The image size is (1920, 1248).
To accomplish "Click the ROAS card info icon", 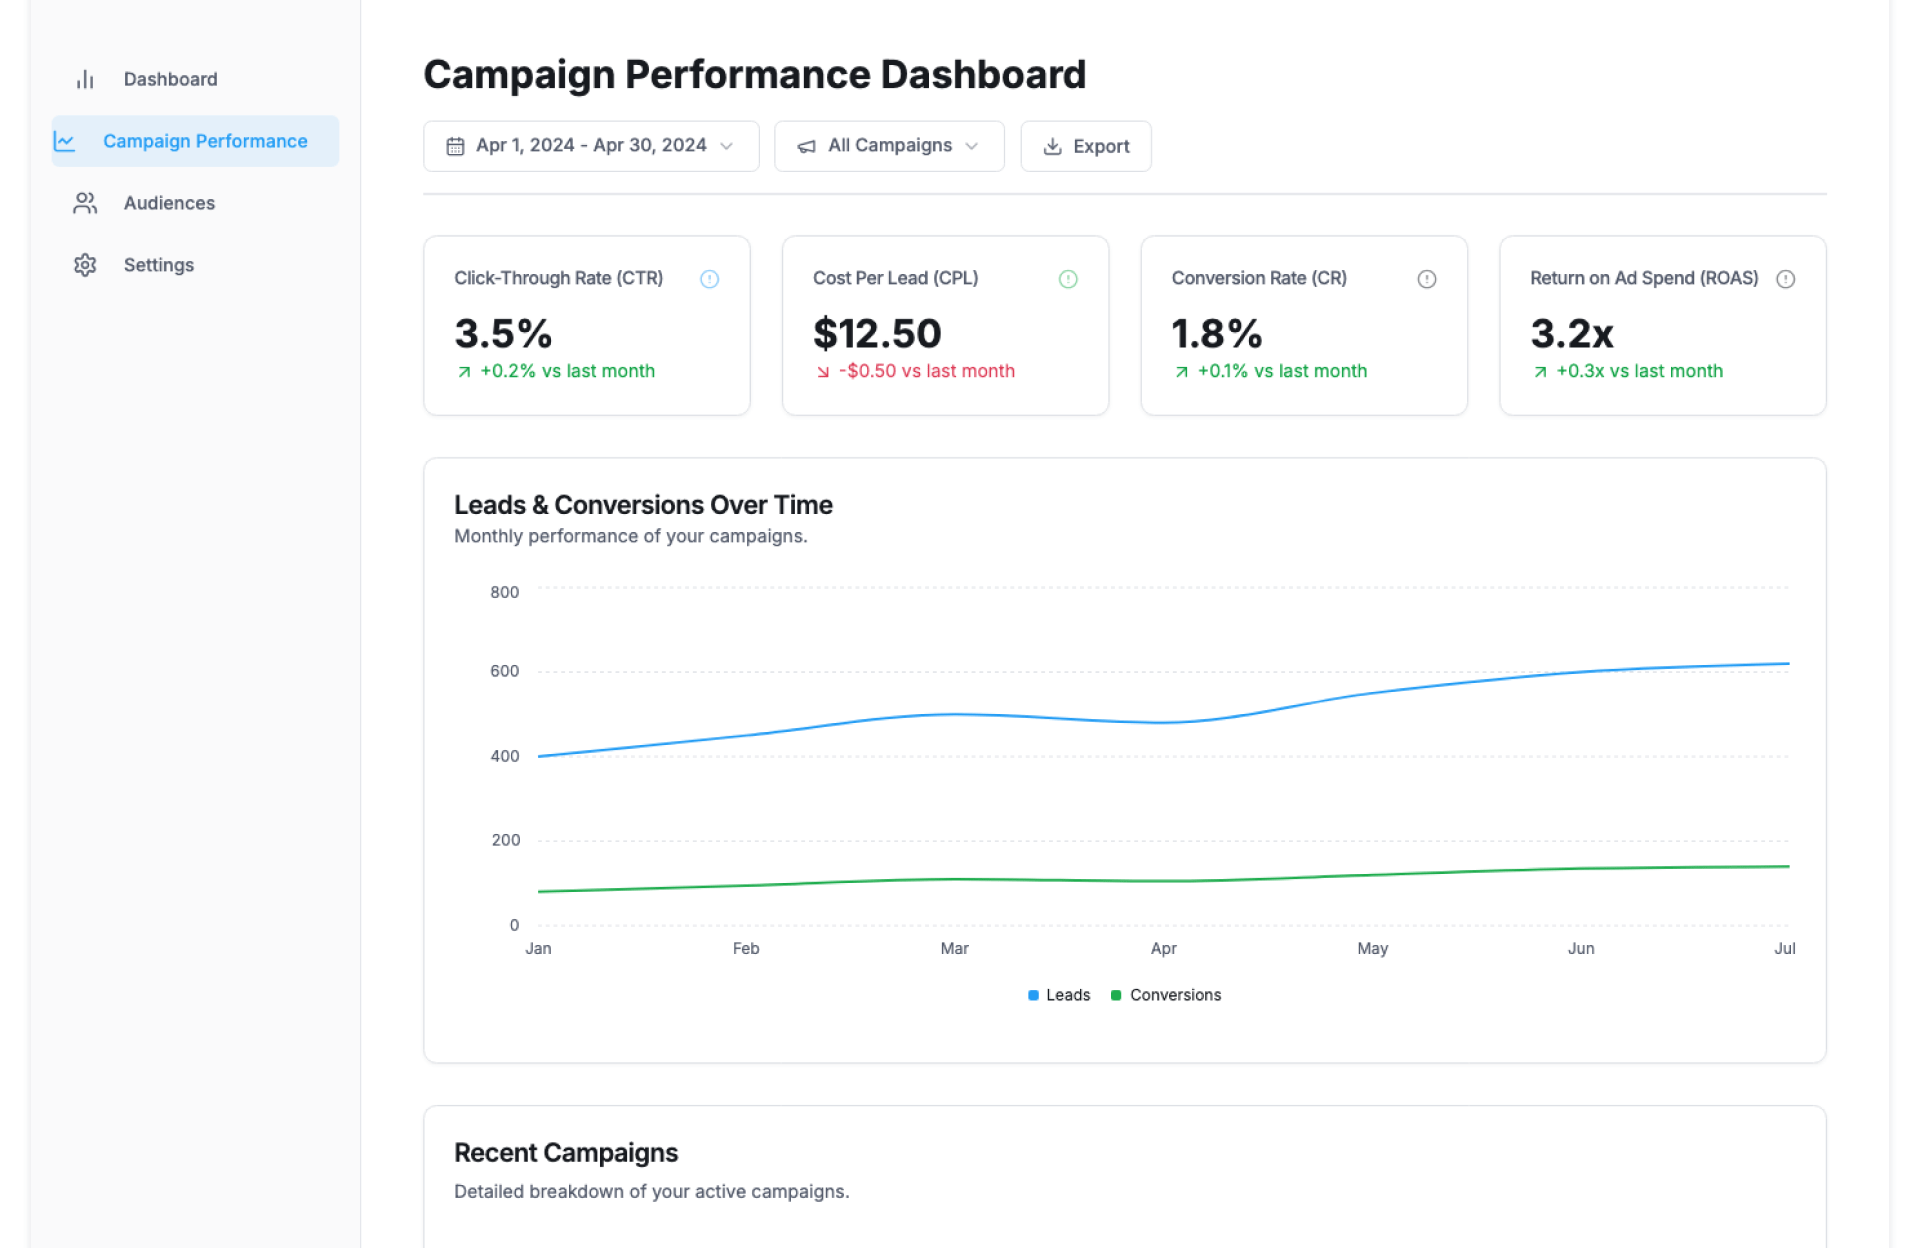I will [x=1786, y=279].
